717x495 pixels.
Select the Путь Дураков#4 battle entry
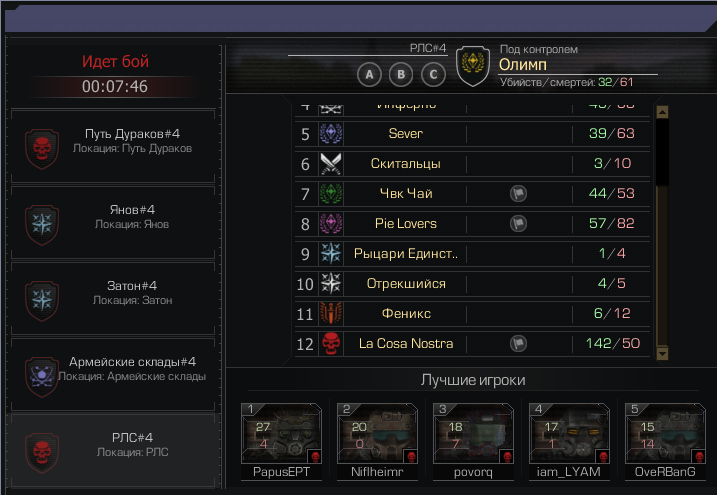point(113,146)
